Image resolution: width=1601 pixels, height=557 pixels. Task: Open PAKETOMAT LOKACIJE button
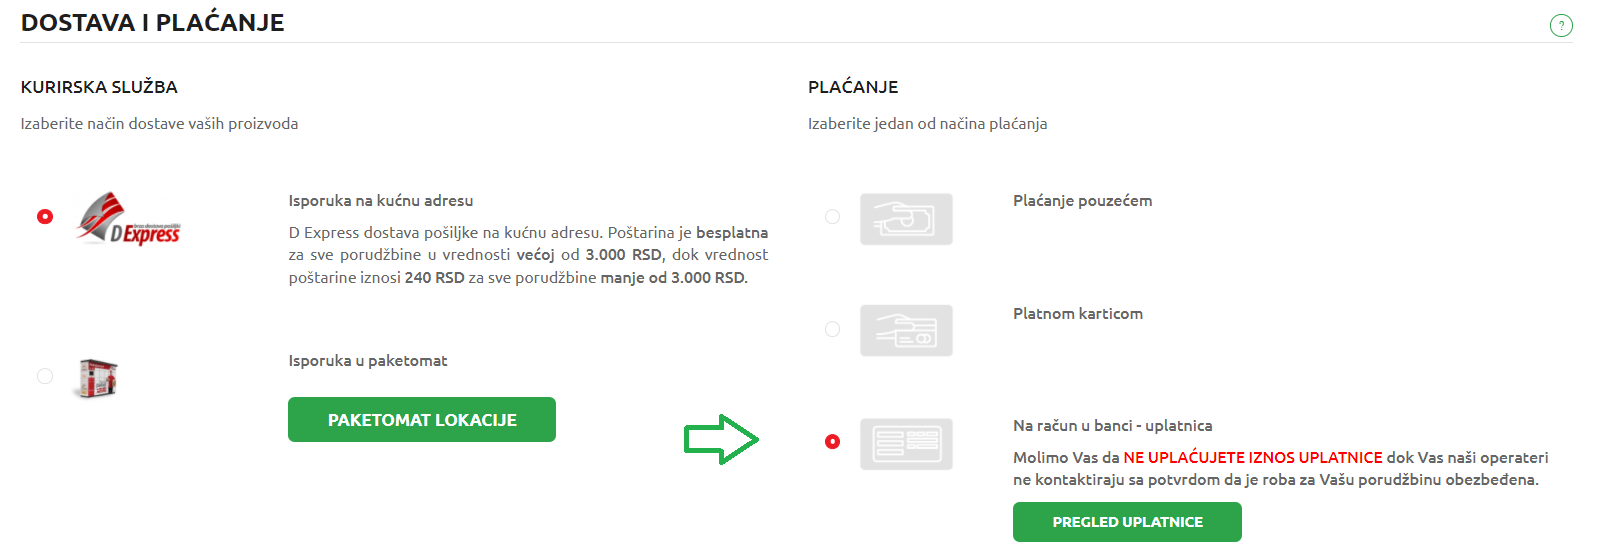[422, 420]
